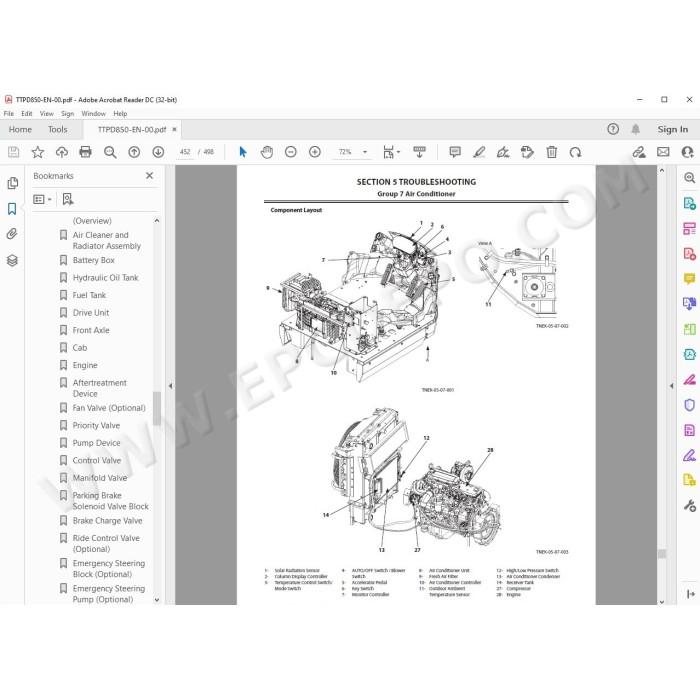Image resolution: width=700 pixels, height=700 pixels.
Task: Open page thumbnails panel icon
Action: click(x=12, y=183)
